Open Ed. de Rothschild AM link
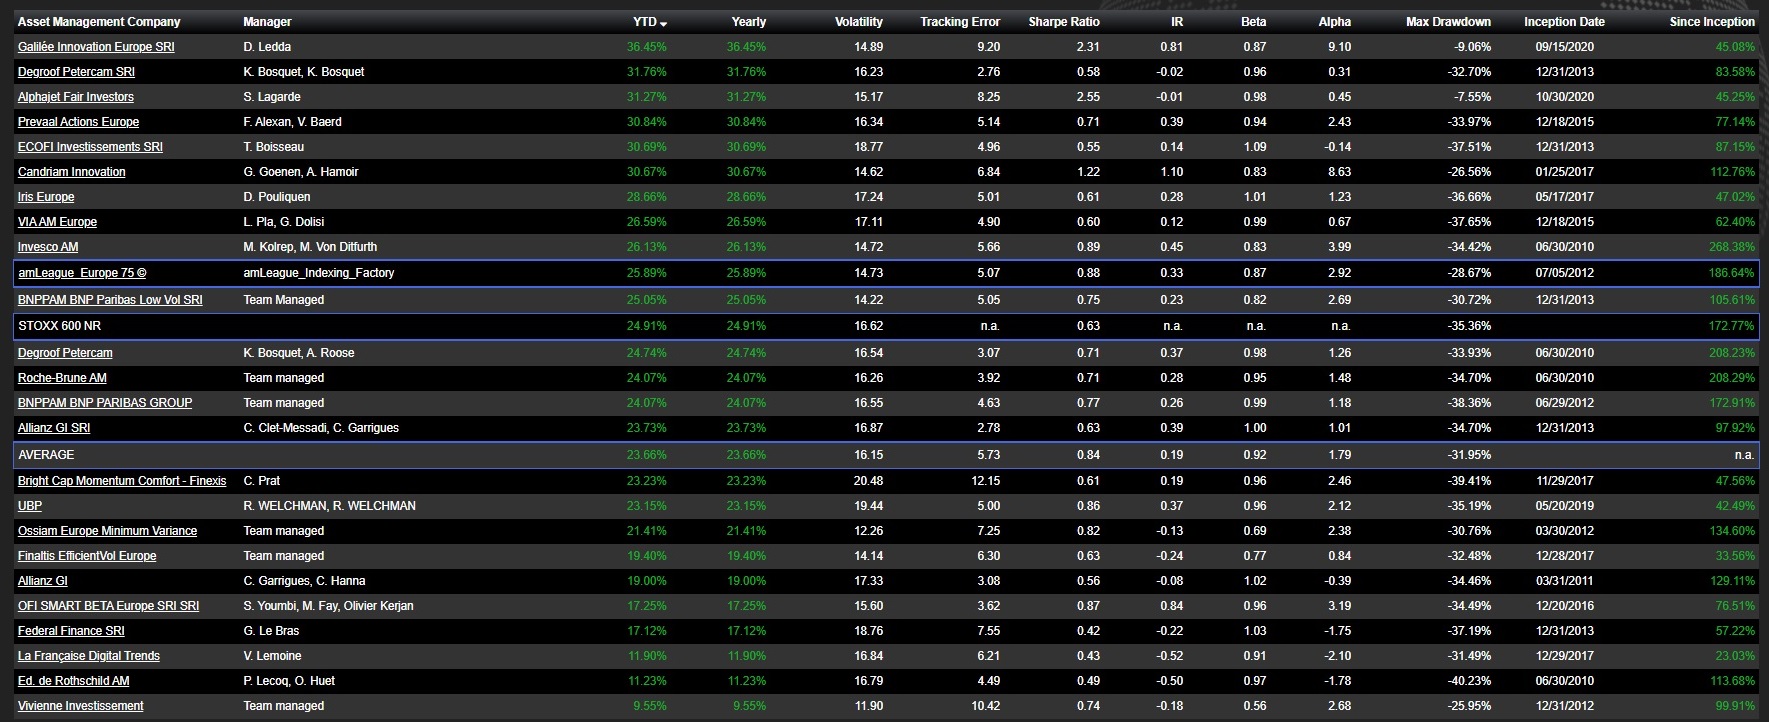The height and width of the screenshot is (722, 1769). point(74,681)
